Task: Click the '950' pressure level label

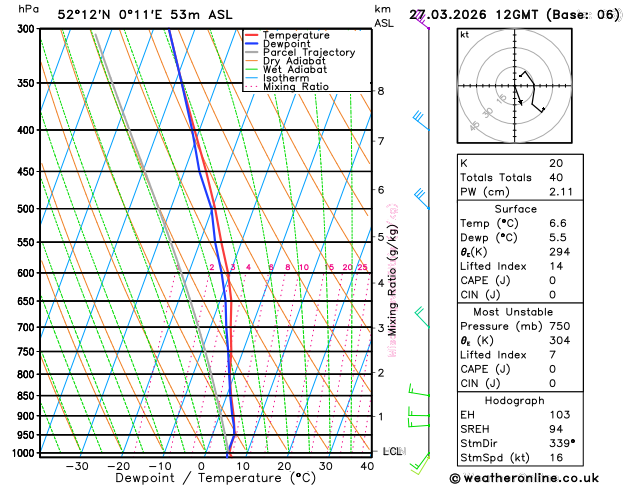Action: pos(28,435)
